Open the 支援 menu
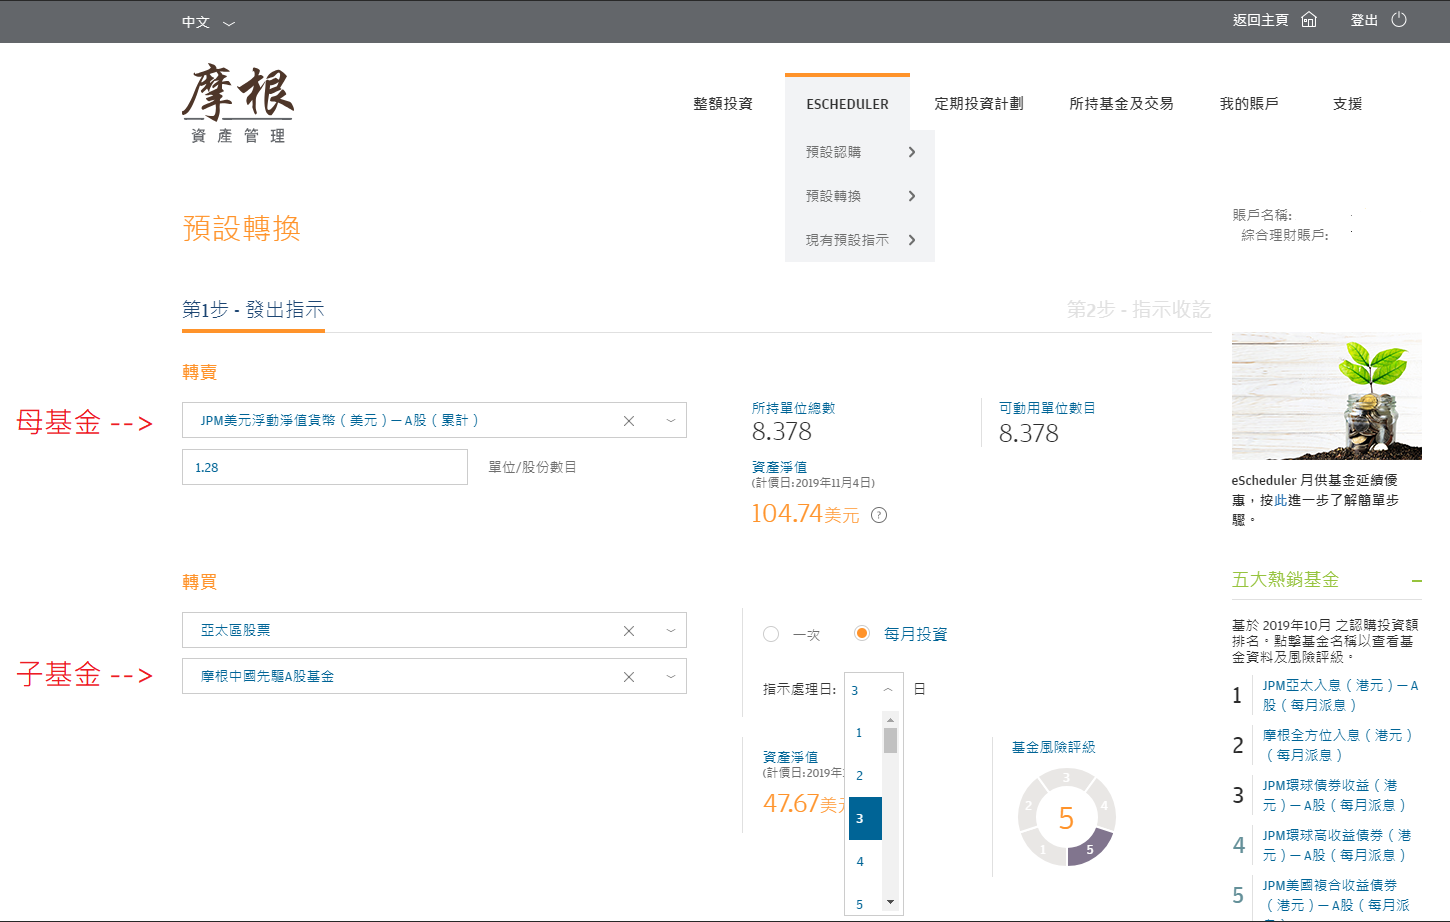The width and height of the screenshot is (1450, 922). 1347,104
